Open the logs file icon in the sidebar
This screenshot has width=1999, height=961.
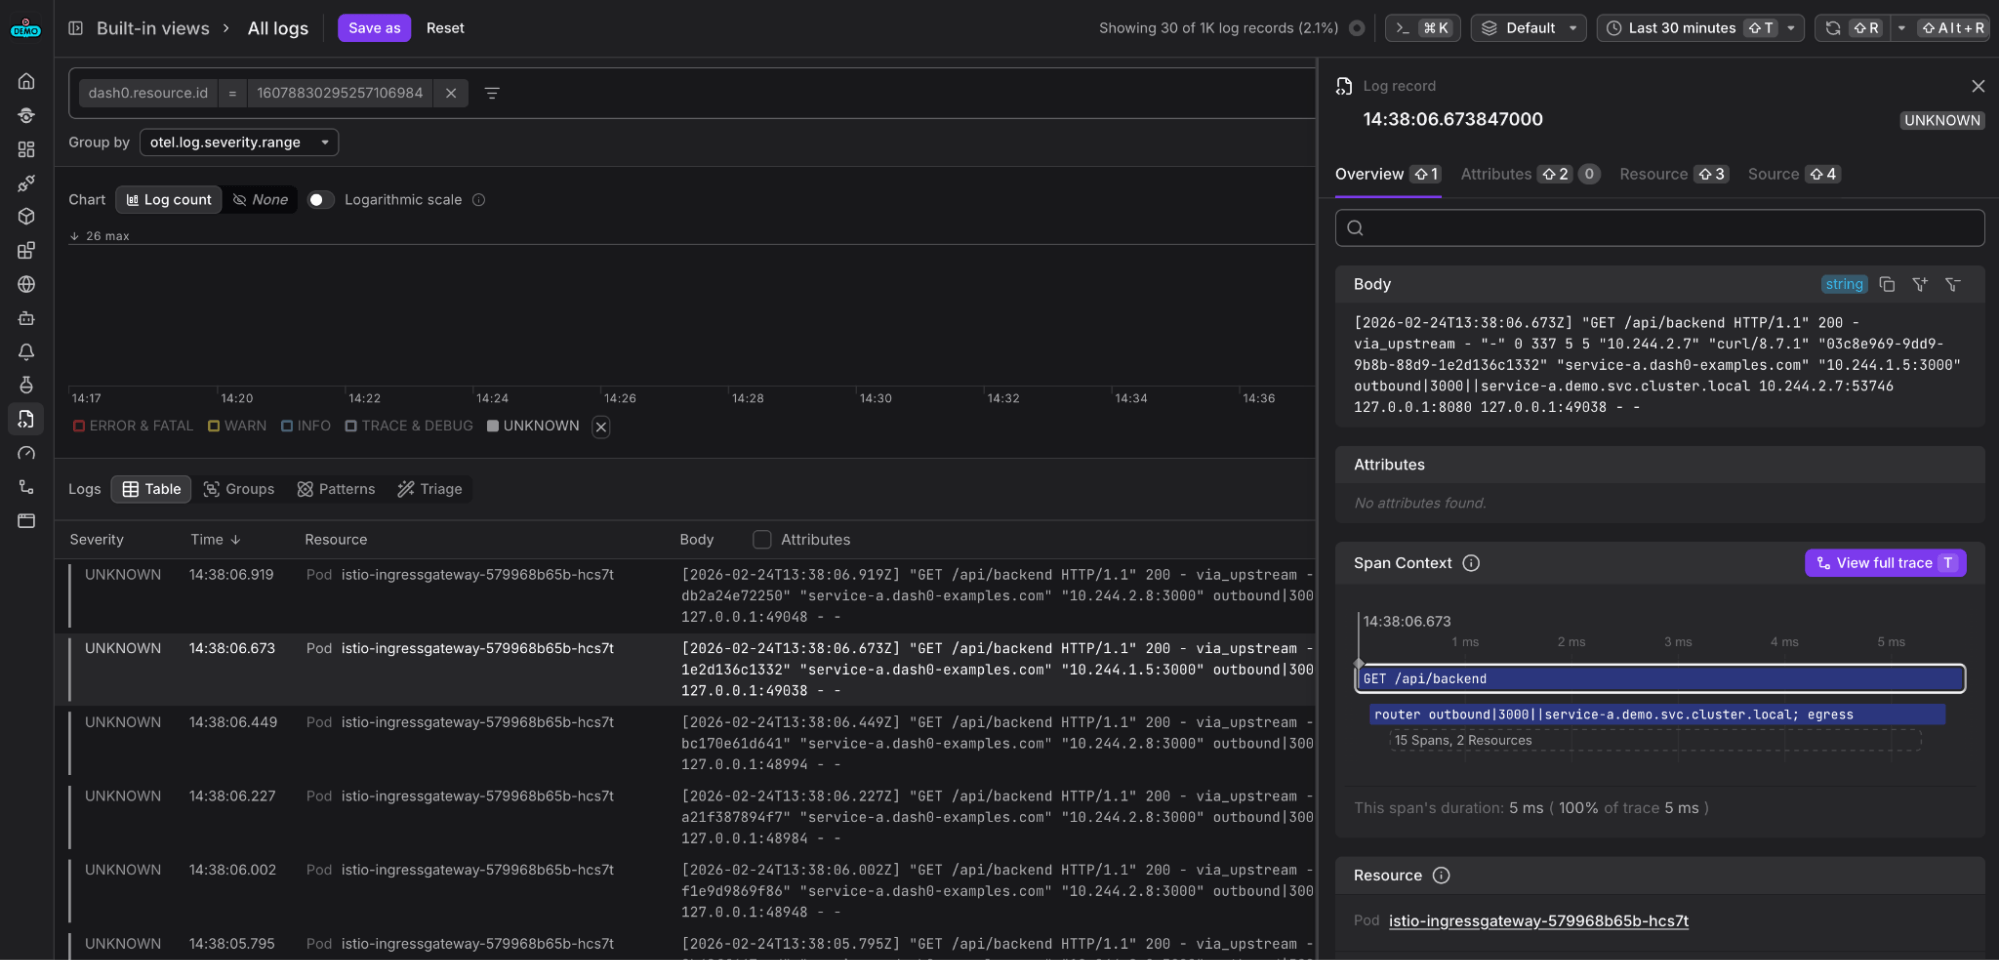click(x=26, y=419)
